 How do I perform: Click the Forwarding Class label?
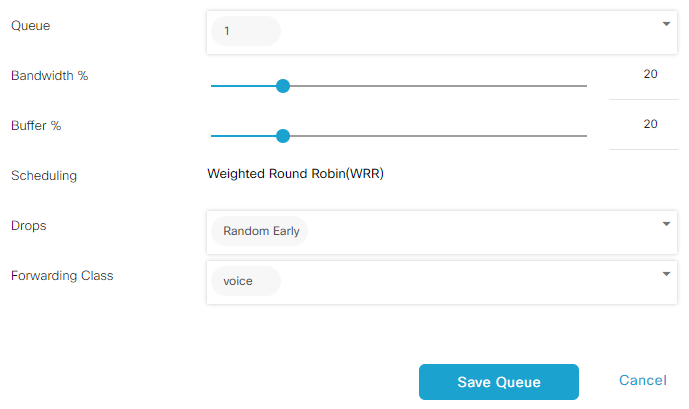62,275
